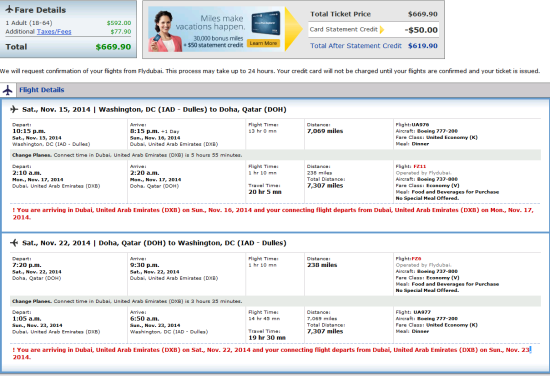Click the Learn More button in the ad

[263, 43]
